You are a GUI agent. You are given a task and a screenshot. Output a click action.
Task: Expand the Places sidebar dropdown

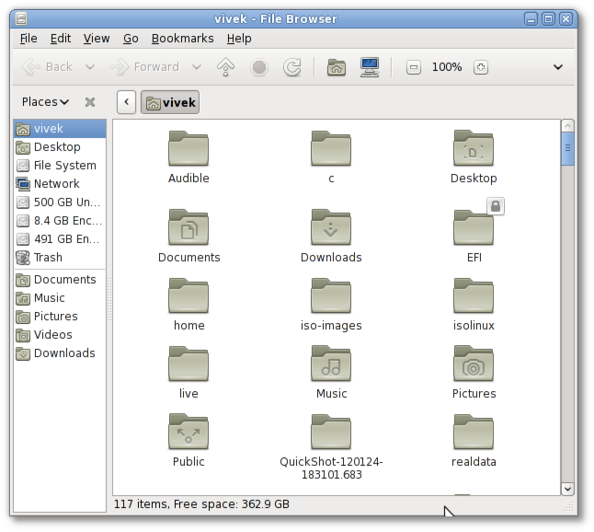[x=45, y=102]
